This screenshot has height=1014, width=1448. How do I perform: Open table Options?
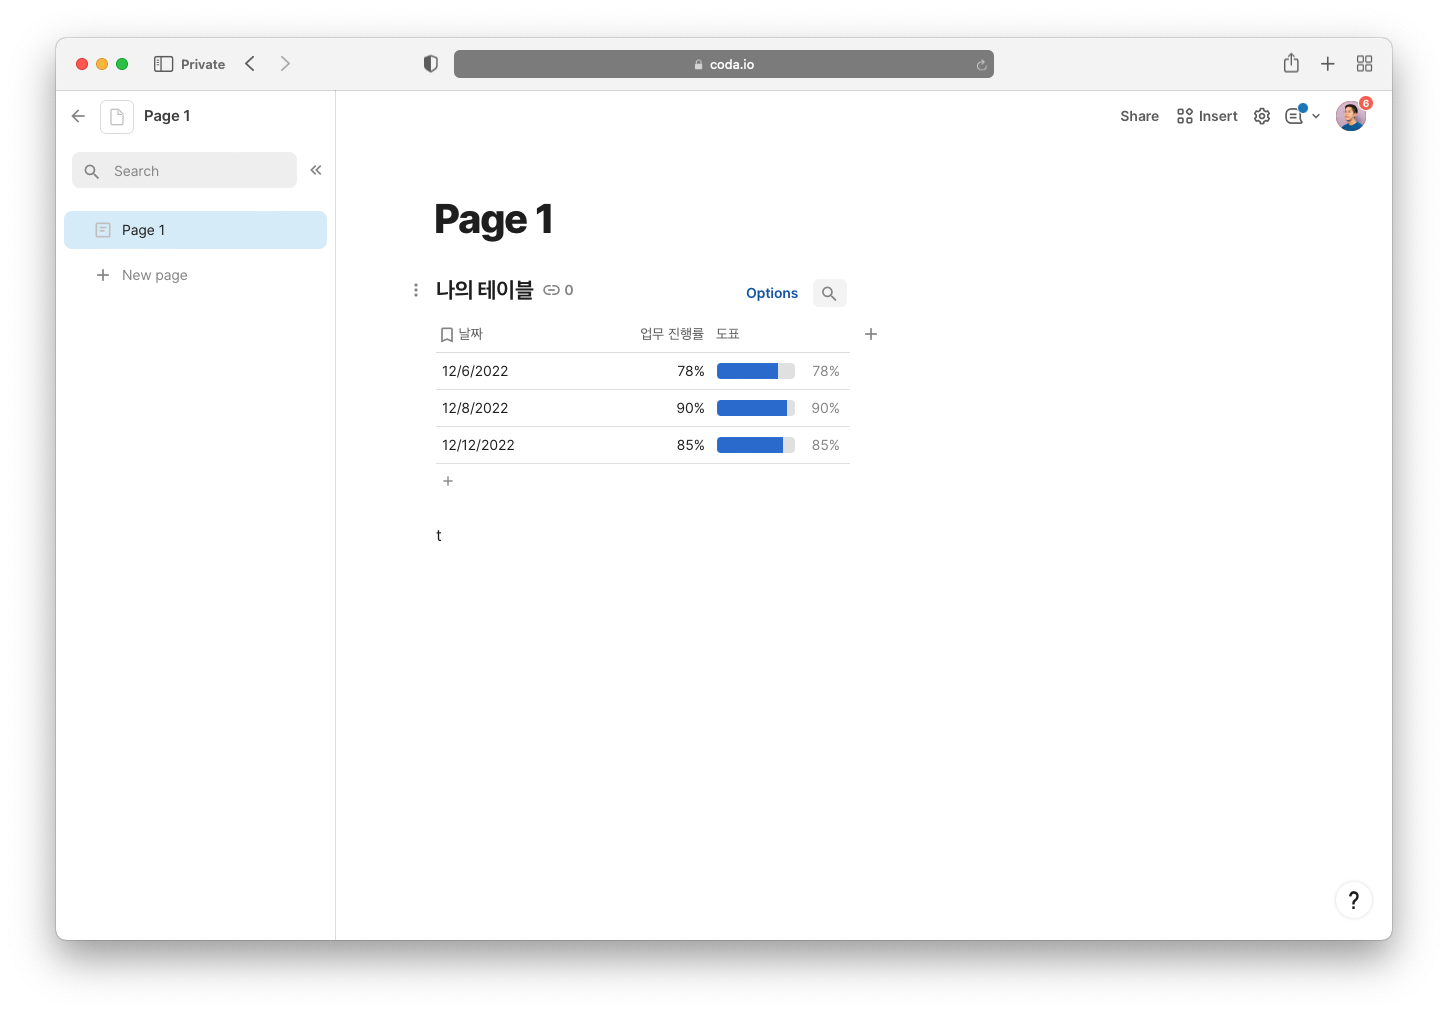click(x=772, y=293)
